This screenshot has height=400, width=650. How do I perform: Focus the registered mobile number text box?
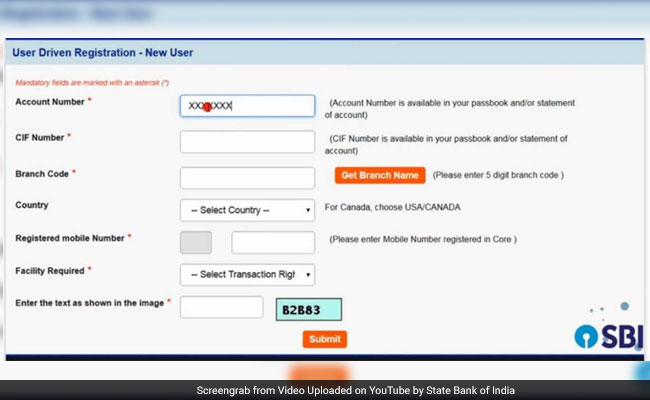click(x=273, y=242)
